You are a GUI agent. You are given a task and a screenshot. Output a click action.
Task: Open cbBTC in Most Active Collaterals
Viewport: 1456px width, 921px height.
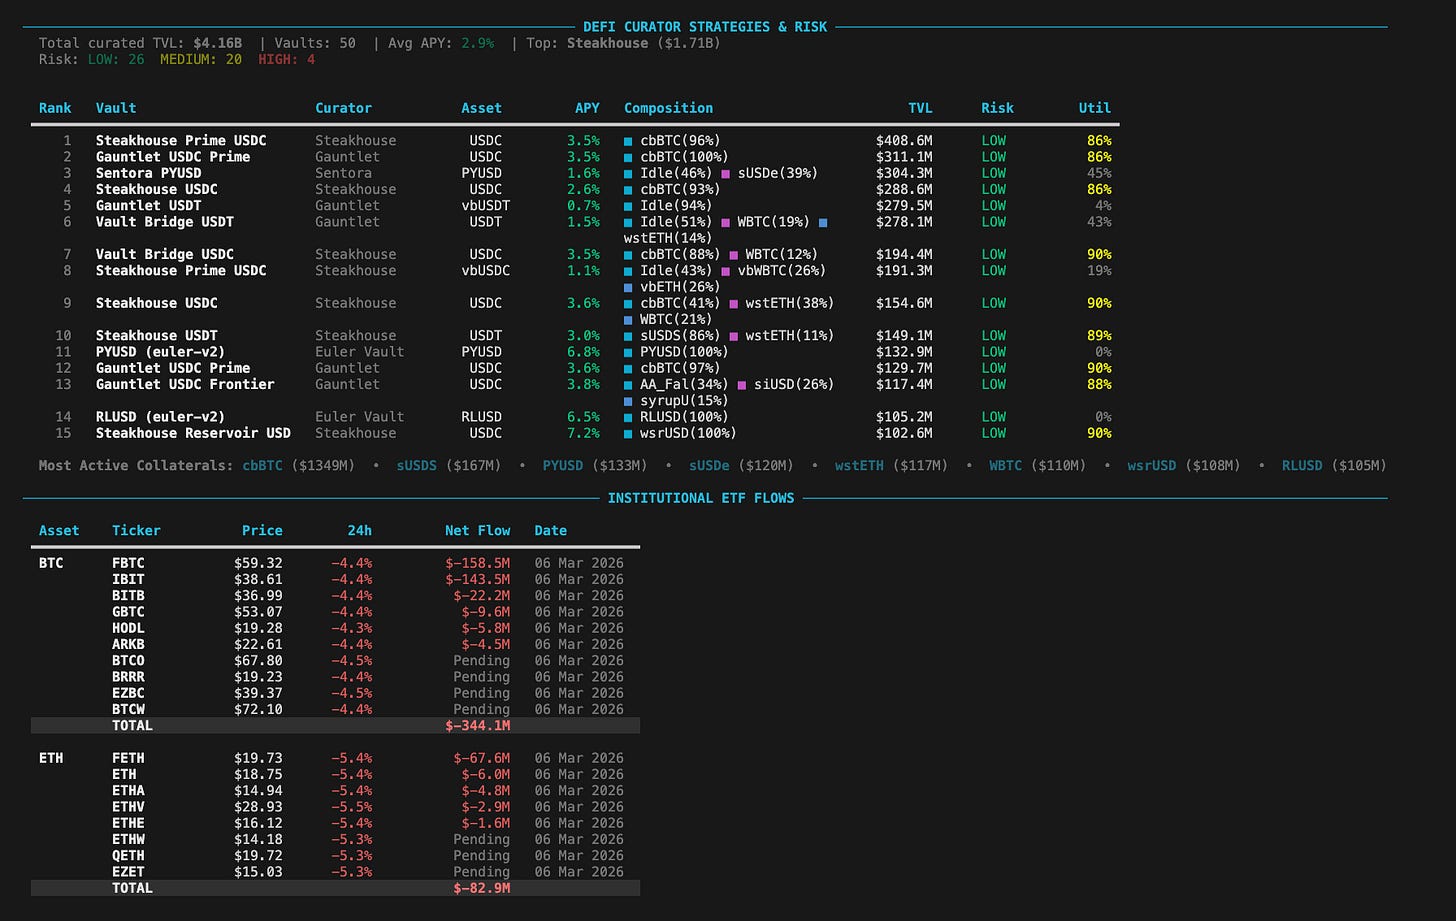(262, 466)
